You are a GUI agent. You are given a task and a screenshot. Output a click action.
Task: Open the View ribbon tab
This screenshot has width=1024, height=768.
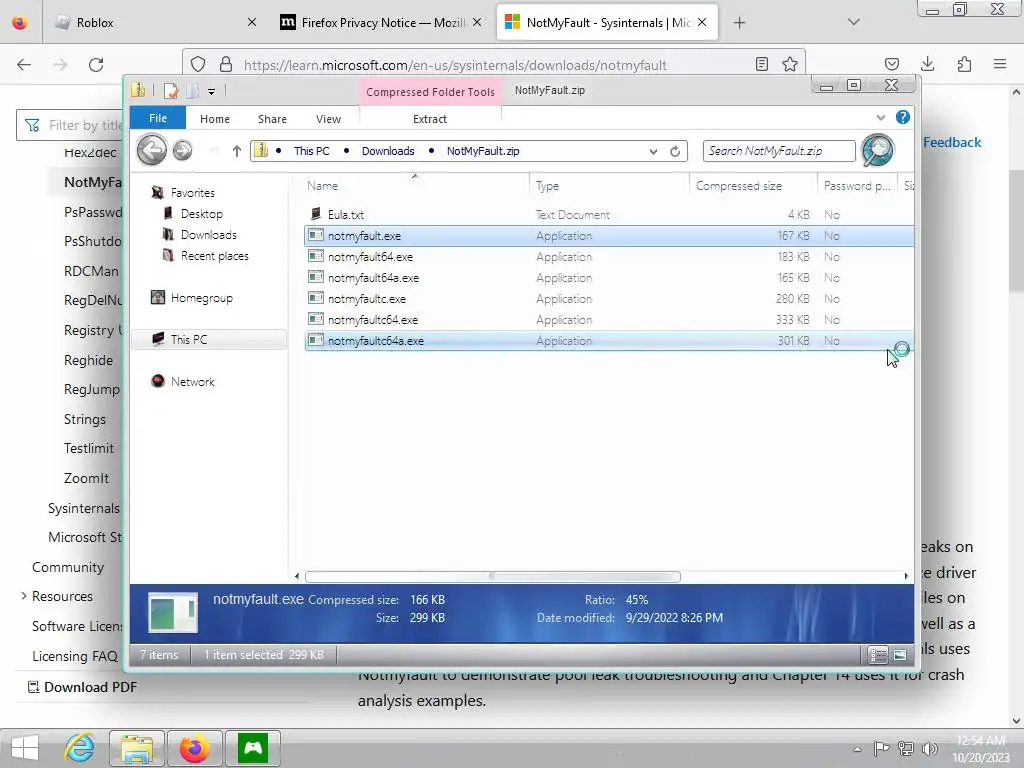(328, 119)
